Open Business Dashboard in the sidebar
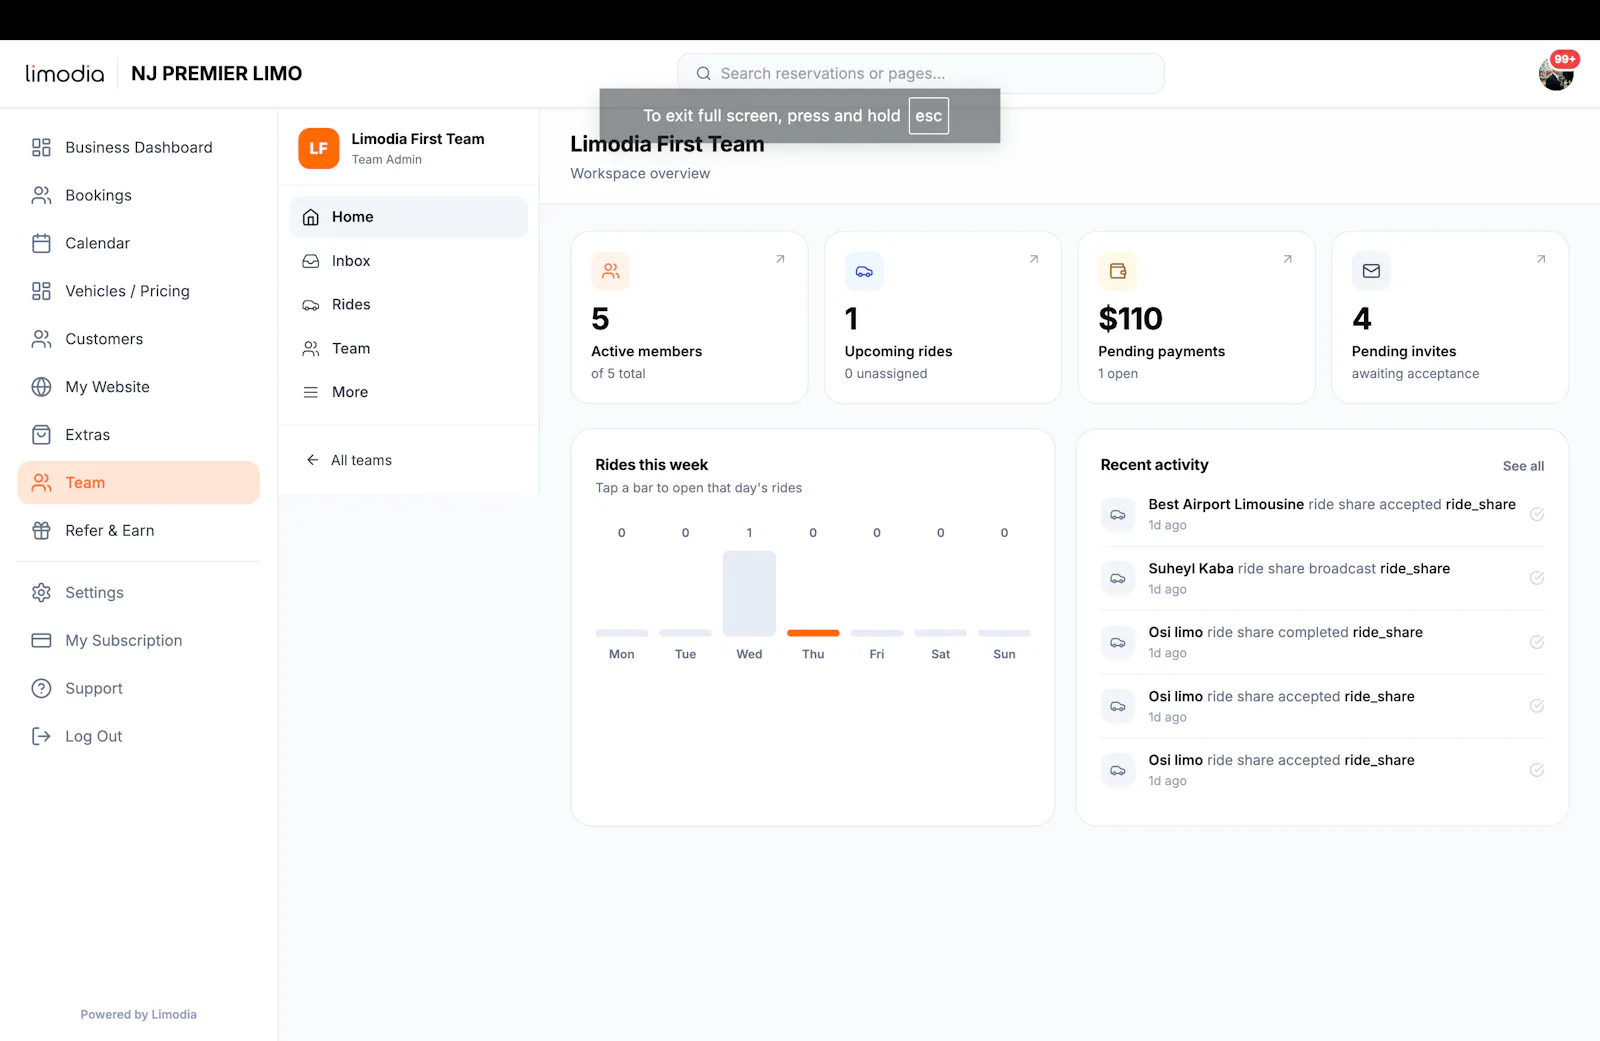Image resolution: width=1600 pixels, height=1041 pixels. tap(139, 147)
